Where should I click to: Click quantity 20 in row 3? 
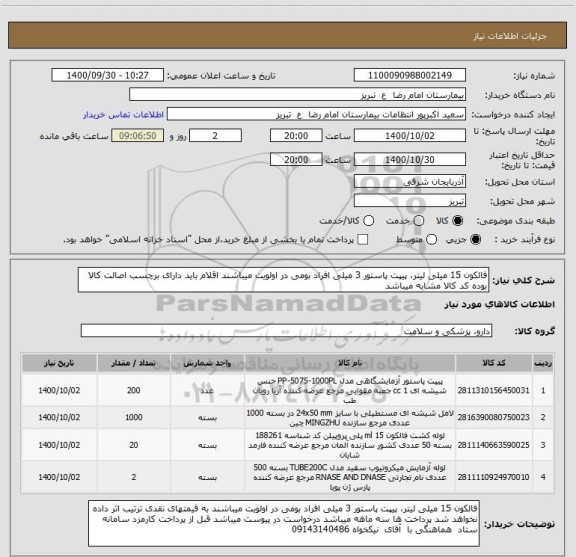point(134,445)
